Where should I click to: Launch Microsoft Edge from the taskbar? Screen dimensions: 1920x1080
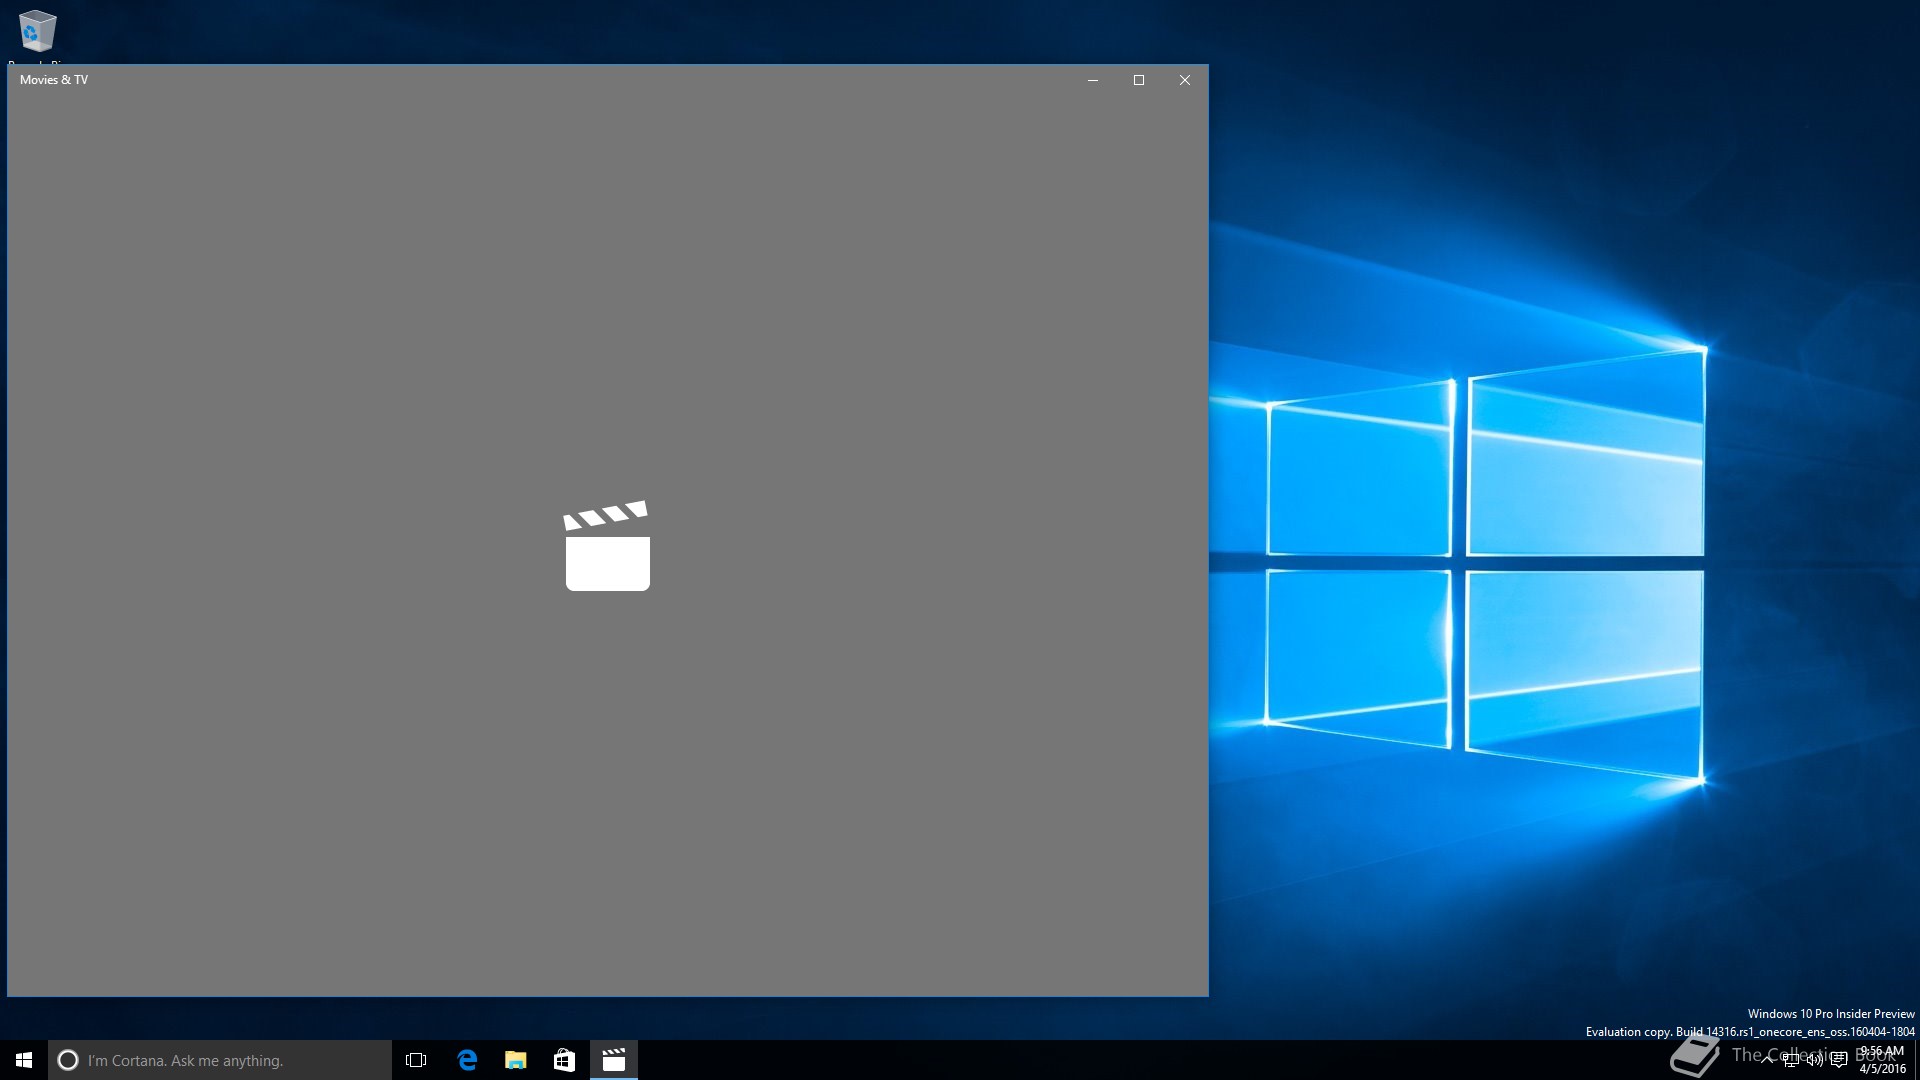coord(466,1060)
